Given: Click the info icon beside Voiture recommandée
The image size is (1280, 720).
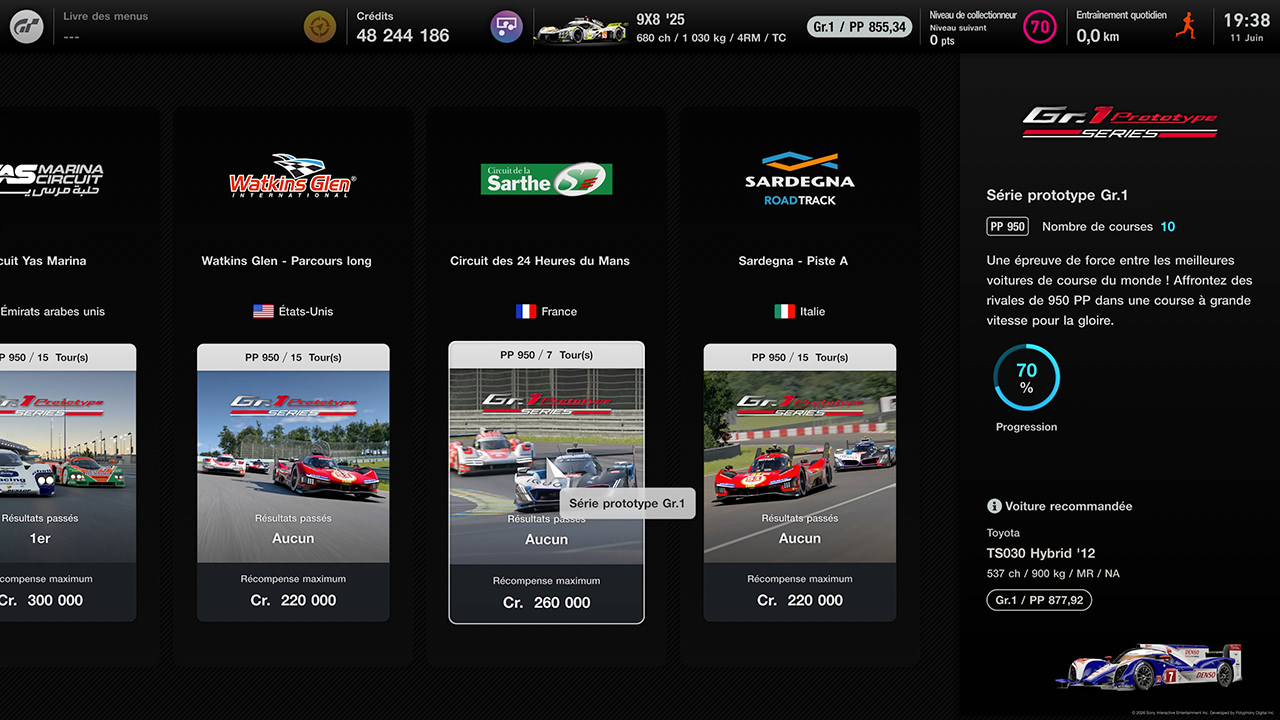Looking at the screenshot, I should [994, 506].
